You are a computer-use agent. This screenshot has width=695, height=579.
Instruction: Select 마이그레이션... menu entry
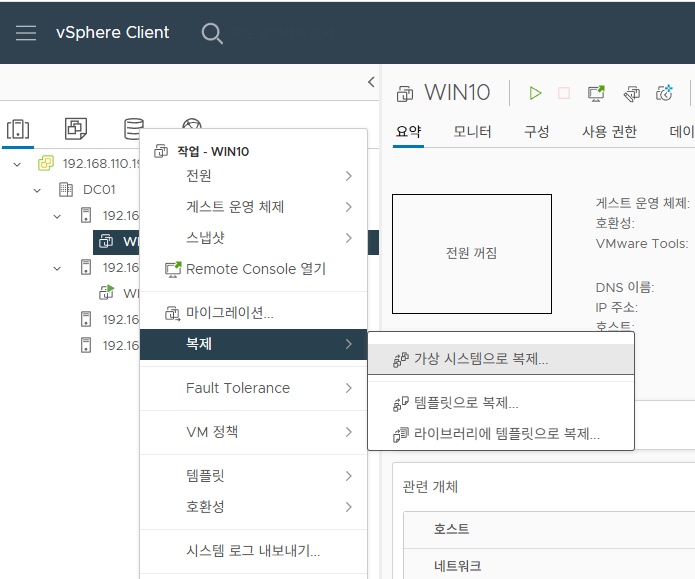pyautogui.click(x=254, y=313)
